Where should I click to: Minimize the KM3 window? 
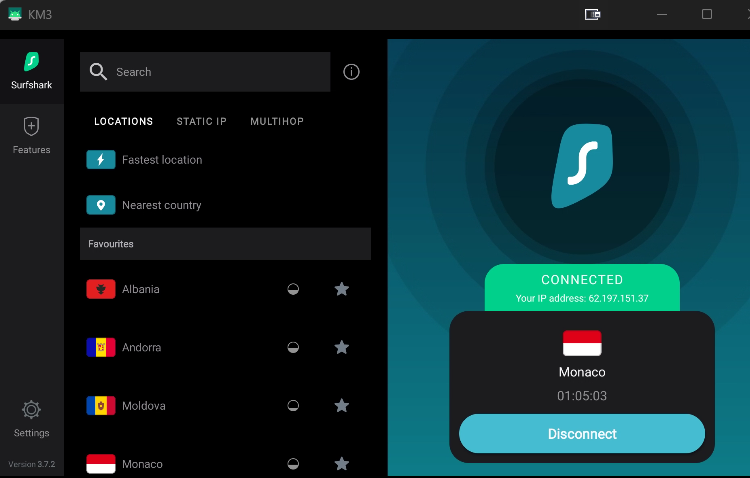(662, 14)
